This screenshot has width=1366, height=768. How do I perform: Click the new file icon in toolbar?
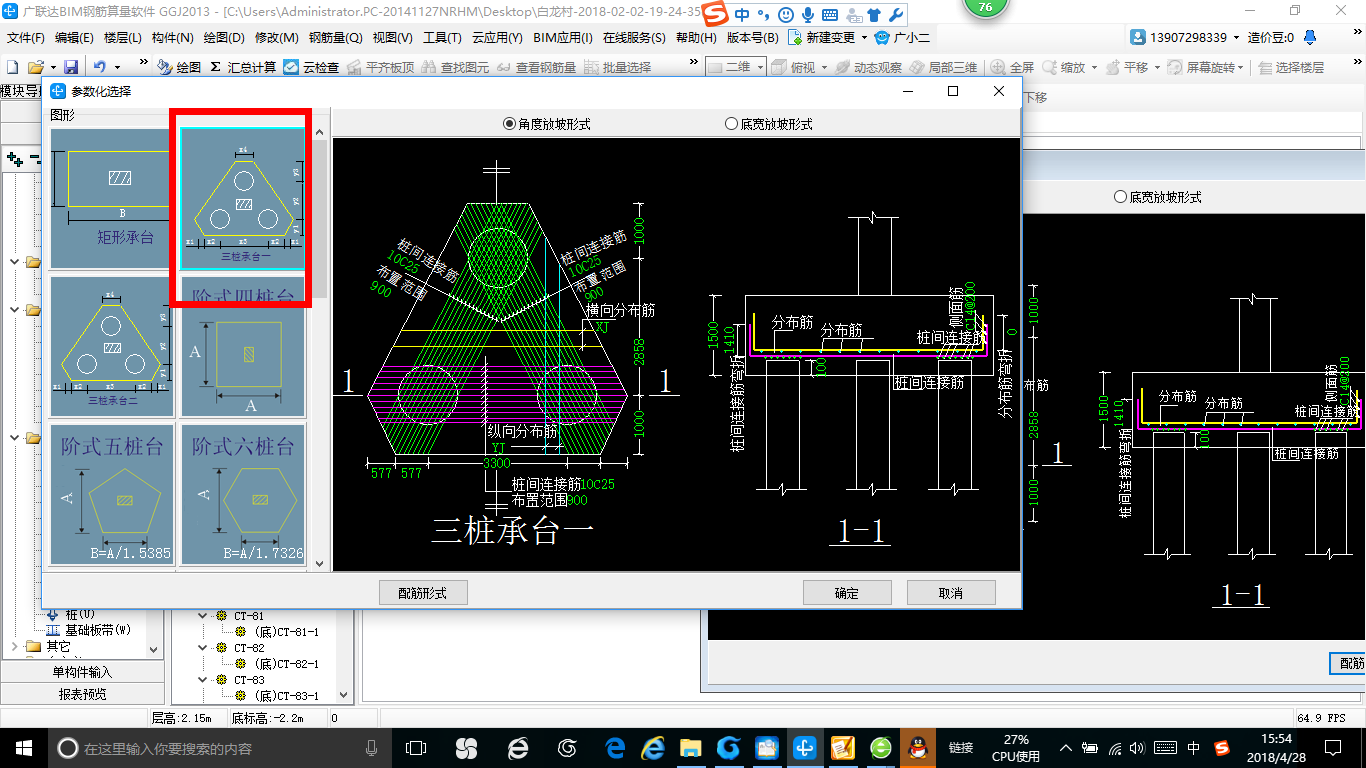click(x=13, y=67)
